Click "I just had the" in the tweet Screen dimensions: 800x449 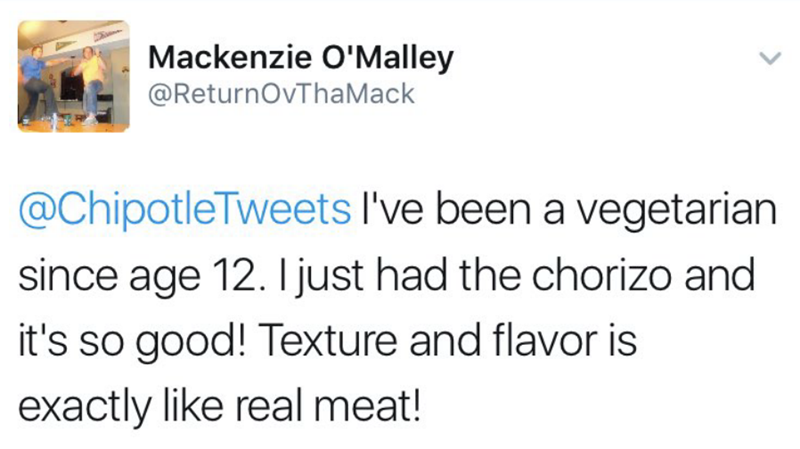tap(360, 274)
